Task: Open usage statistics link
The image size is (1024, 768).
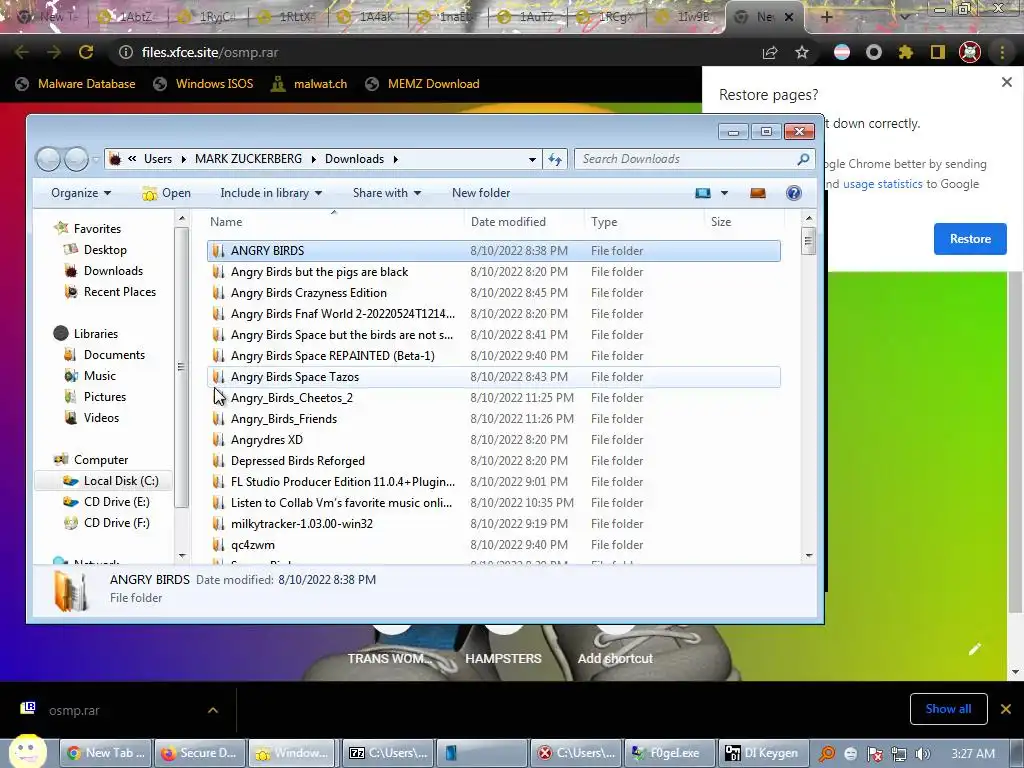Action: click(x=882, y=184)
